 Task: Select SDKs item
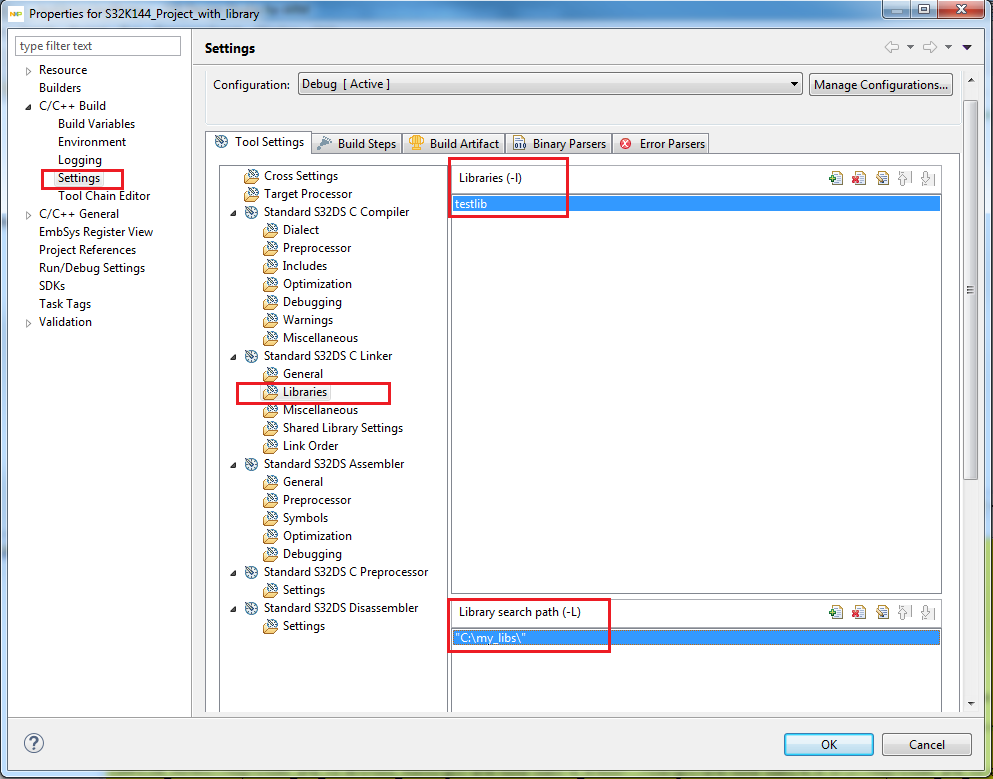tap(52, 286)
